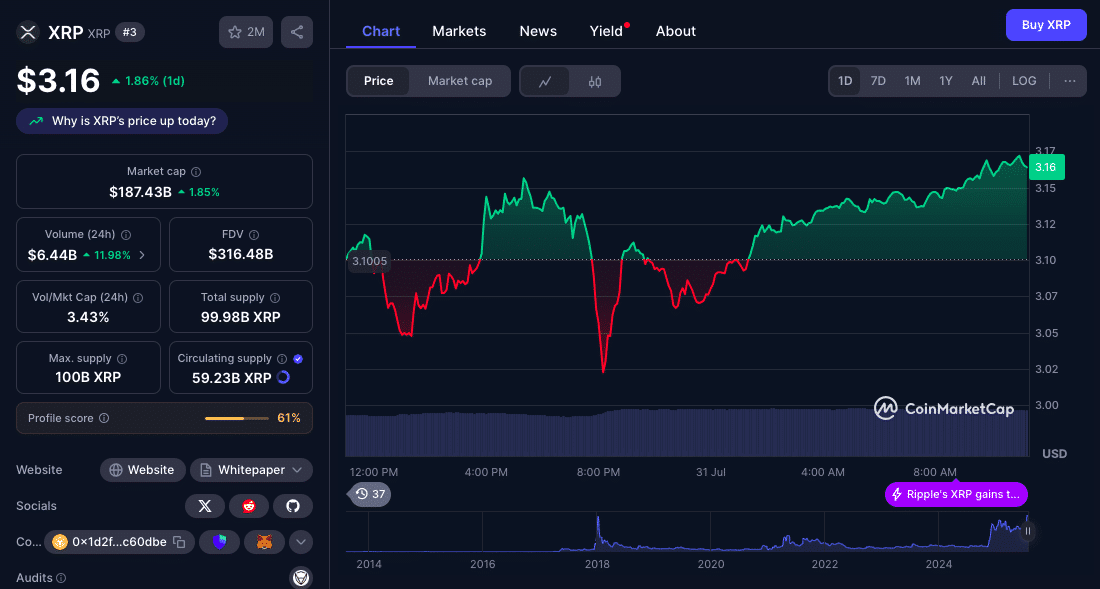Screen dimensions: 1100x589
Task: Open 'Why is XRP's price up today?'
Action: [121, 120]
